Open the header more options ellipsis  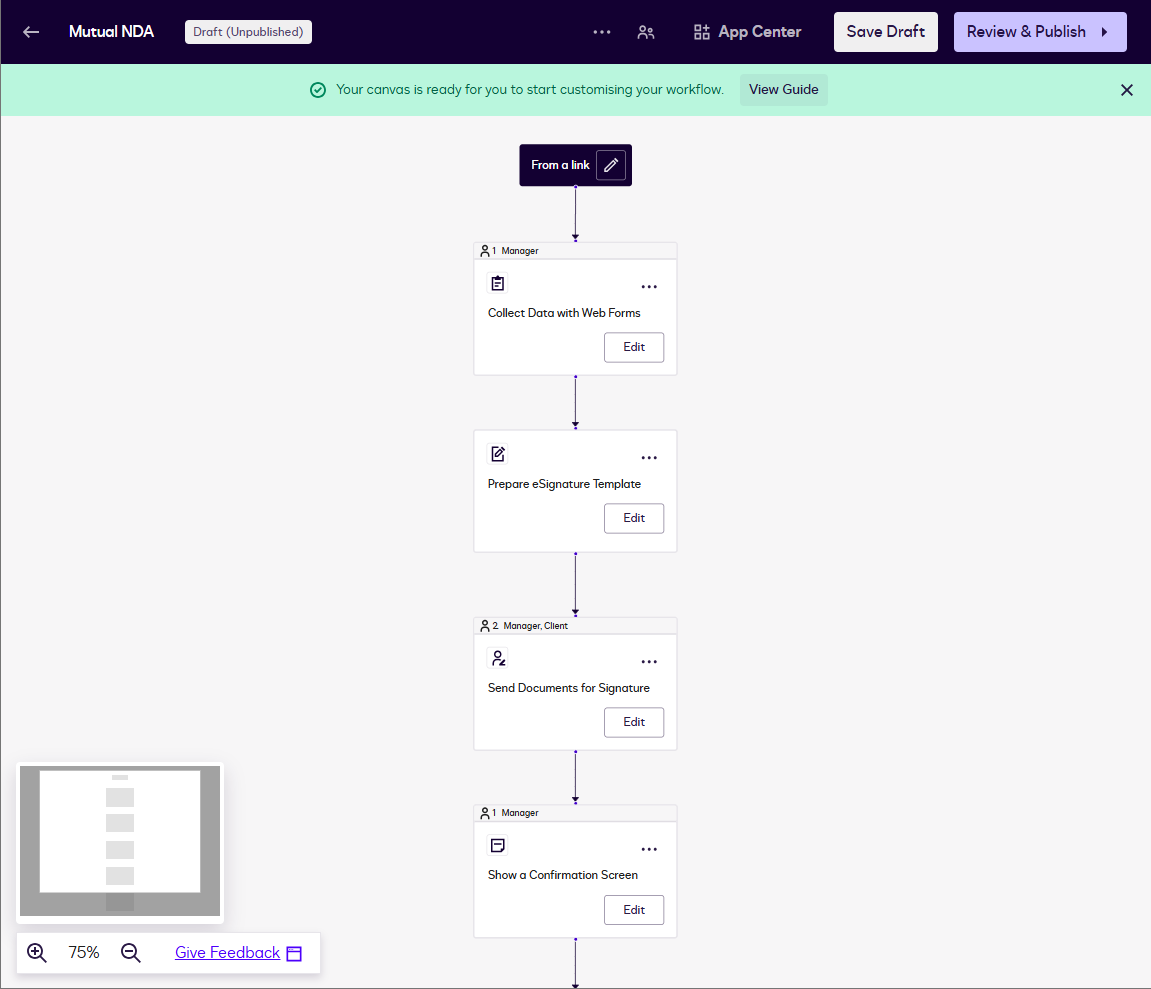[601, 32]
